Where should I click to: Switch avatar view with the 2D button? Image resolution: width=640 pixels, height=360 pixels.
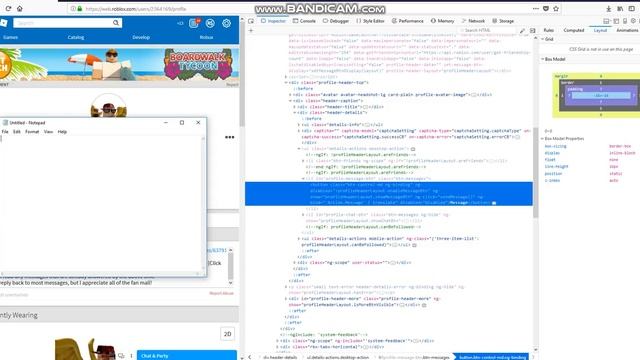pos(227,334)
